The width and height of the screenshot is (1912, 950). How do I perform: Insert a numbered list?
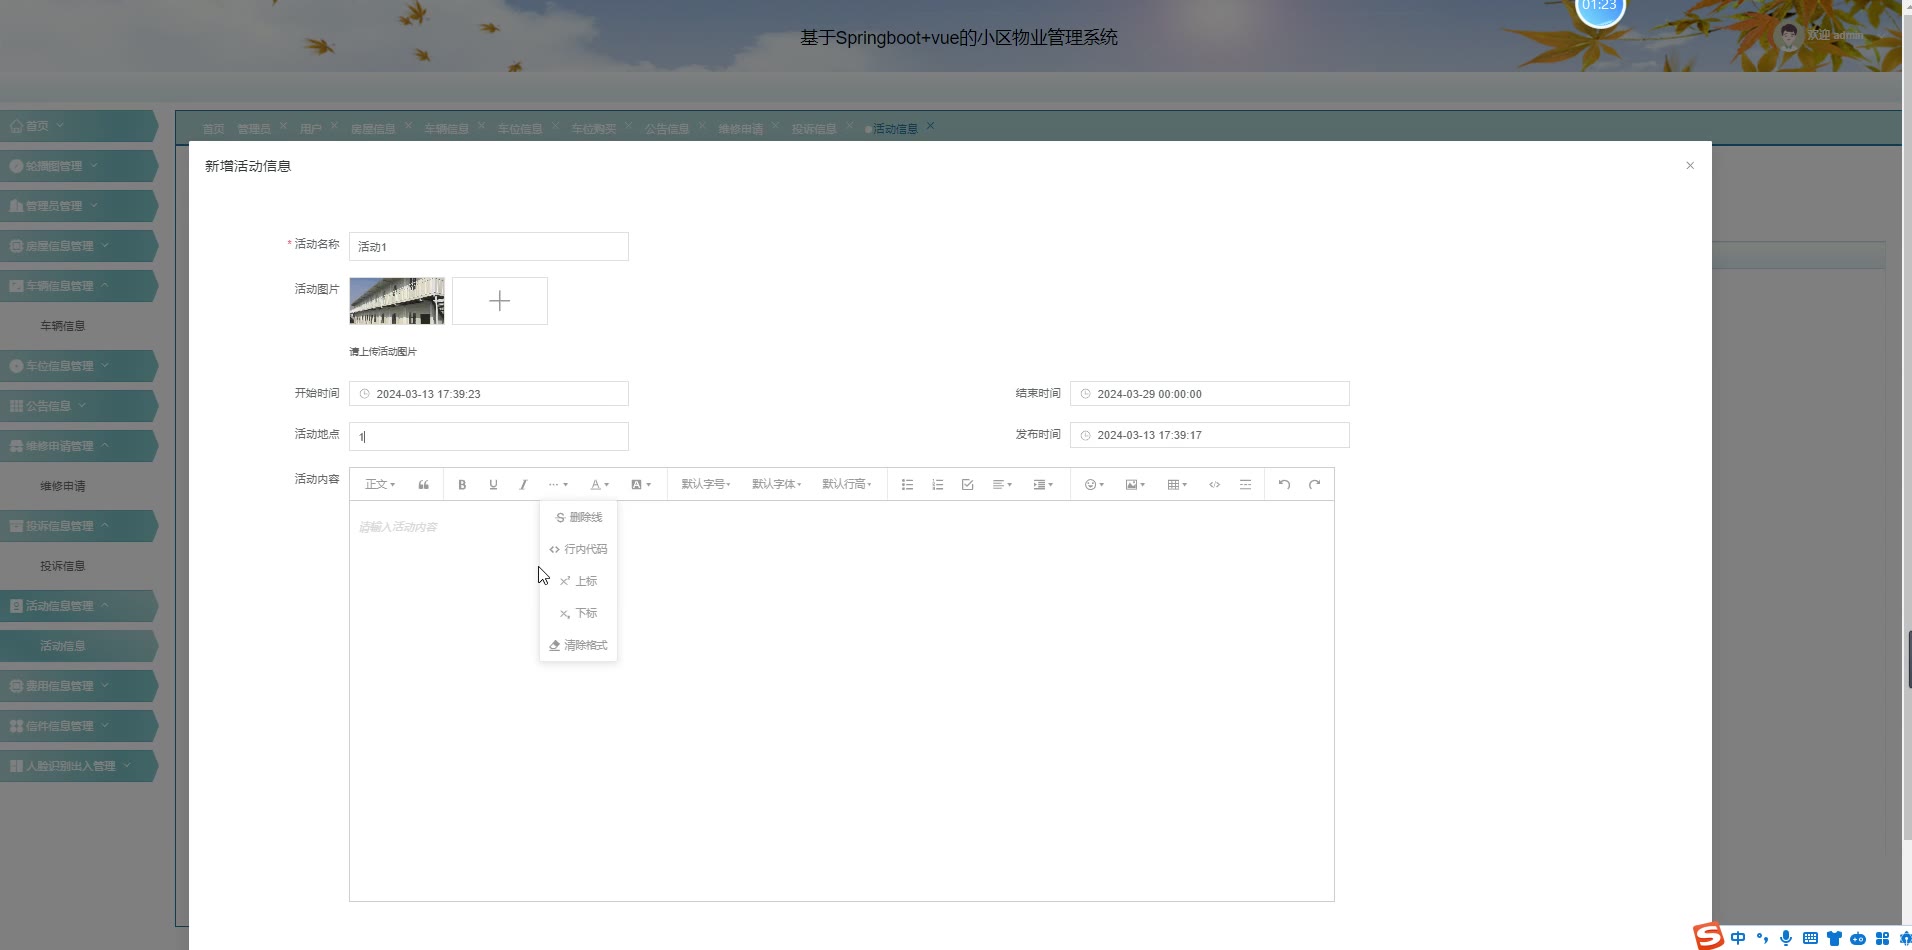click(937, 485)
